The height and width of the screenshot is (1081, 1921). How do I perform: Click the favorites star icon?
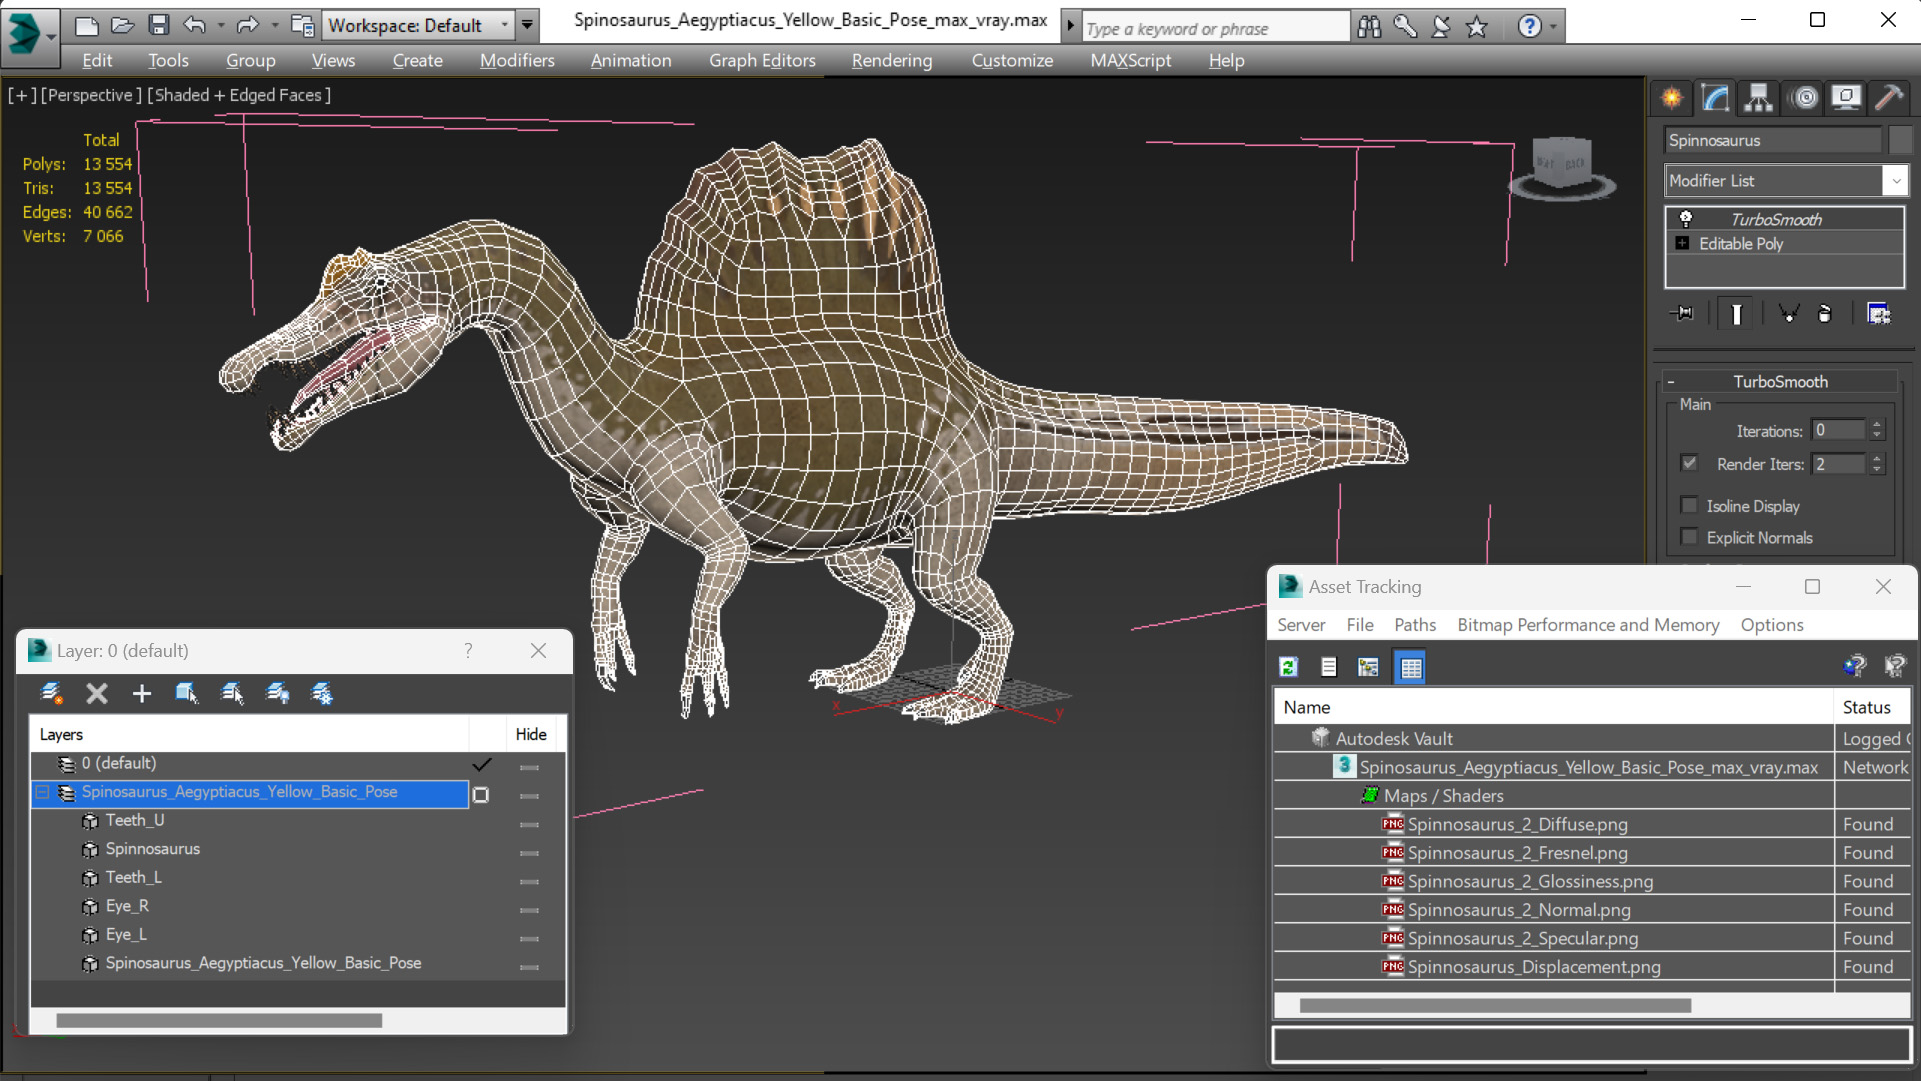pos(1477,27)
